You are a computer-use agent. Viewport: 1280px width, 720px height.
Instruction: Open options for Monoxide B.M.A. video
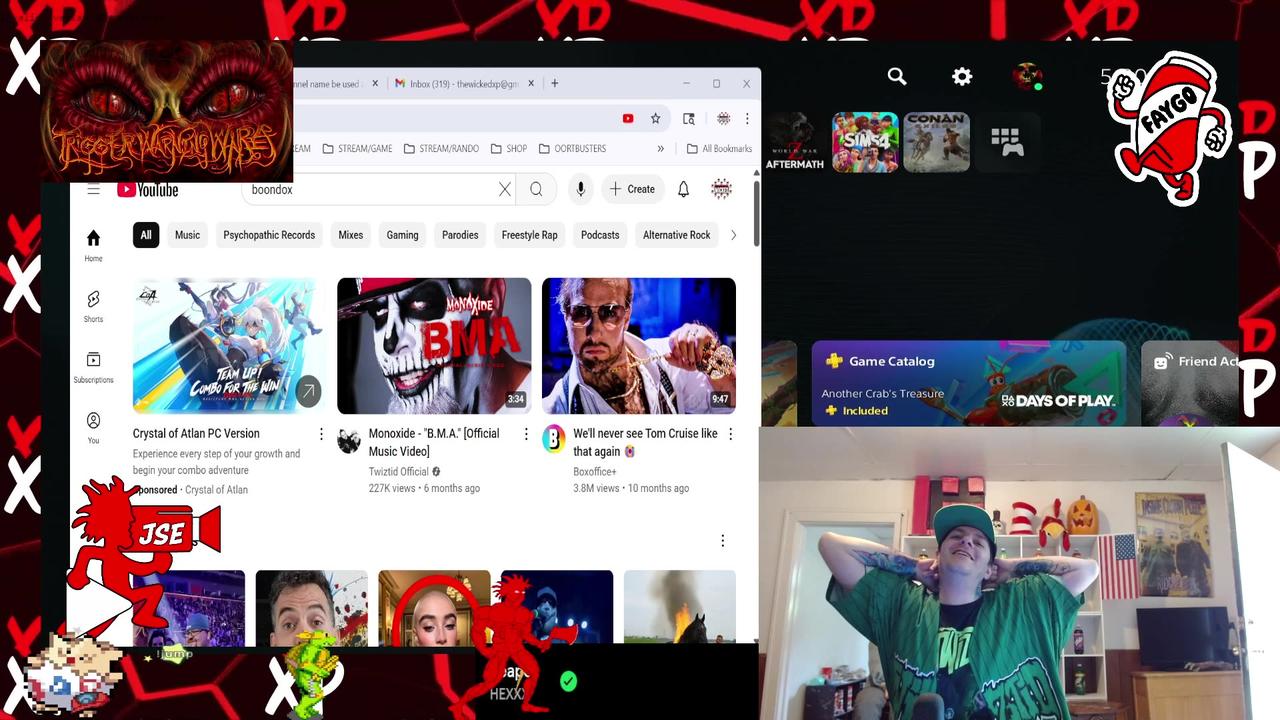click(526, 434)
